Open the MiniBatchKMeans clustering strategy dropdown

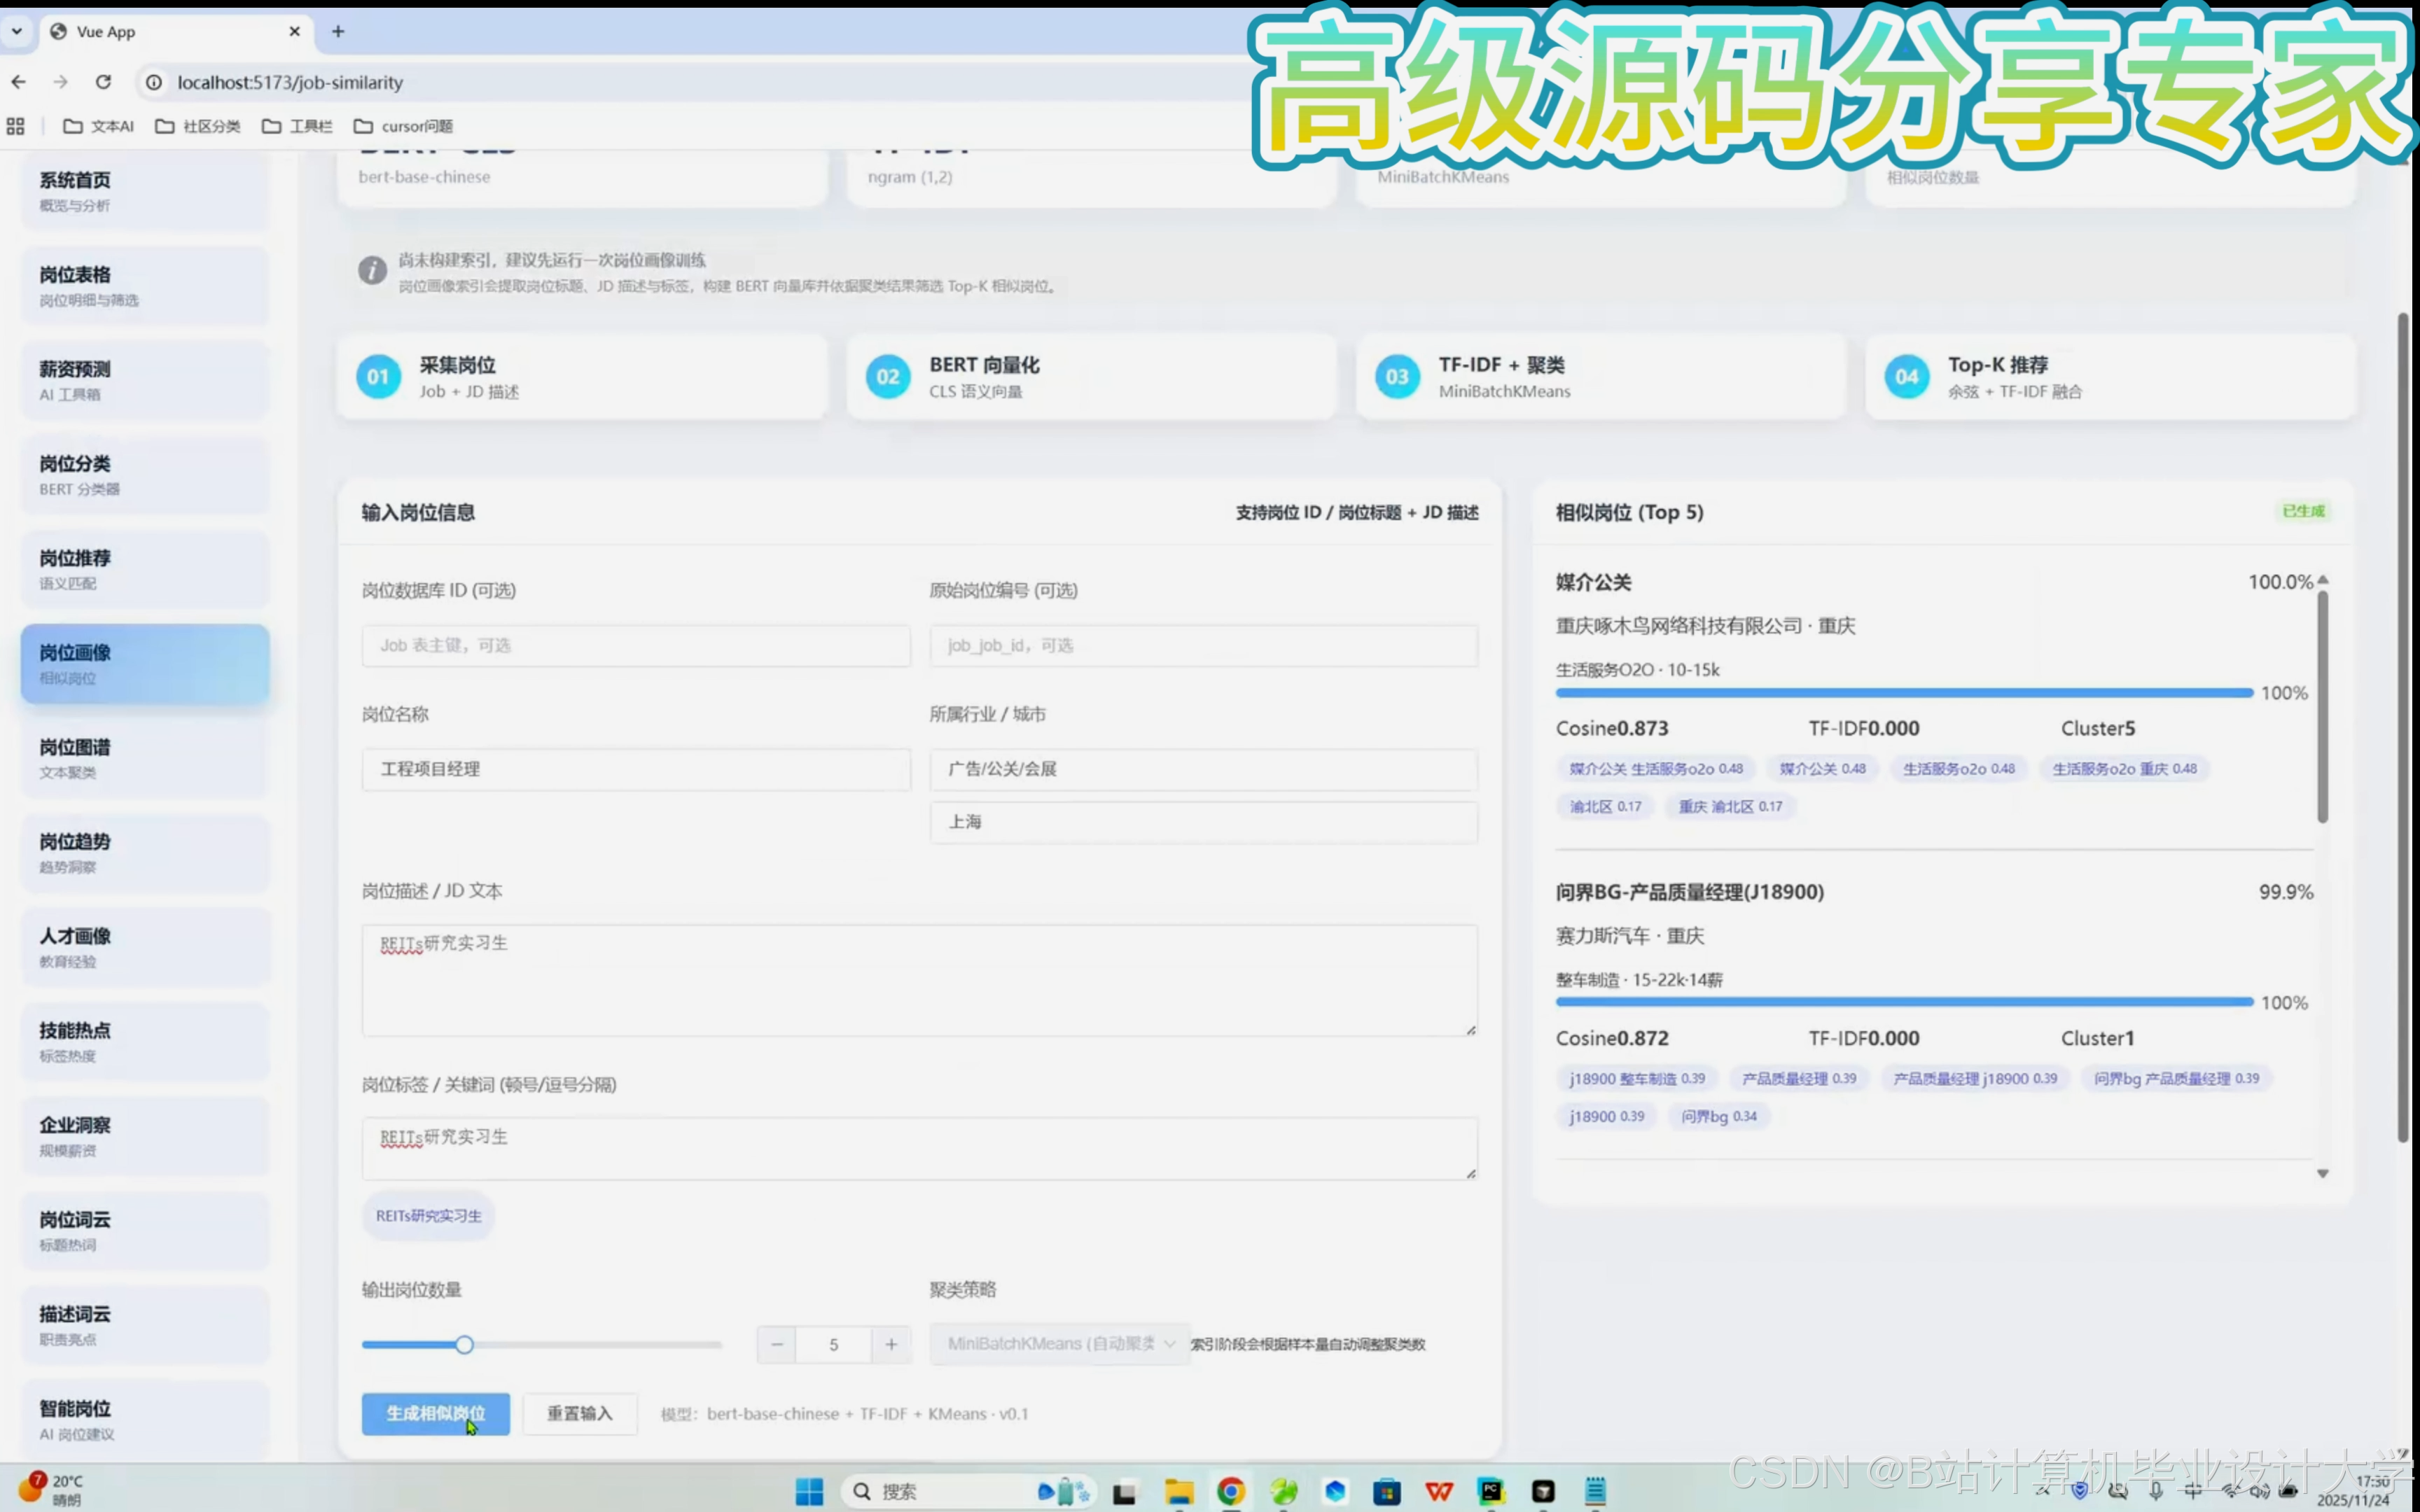pyautogui.click(x=1059, y=1343)
